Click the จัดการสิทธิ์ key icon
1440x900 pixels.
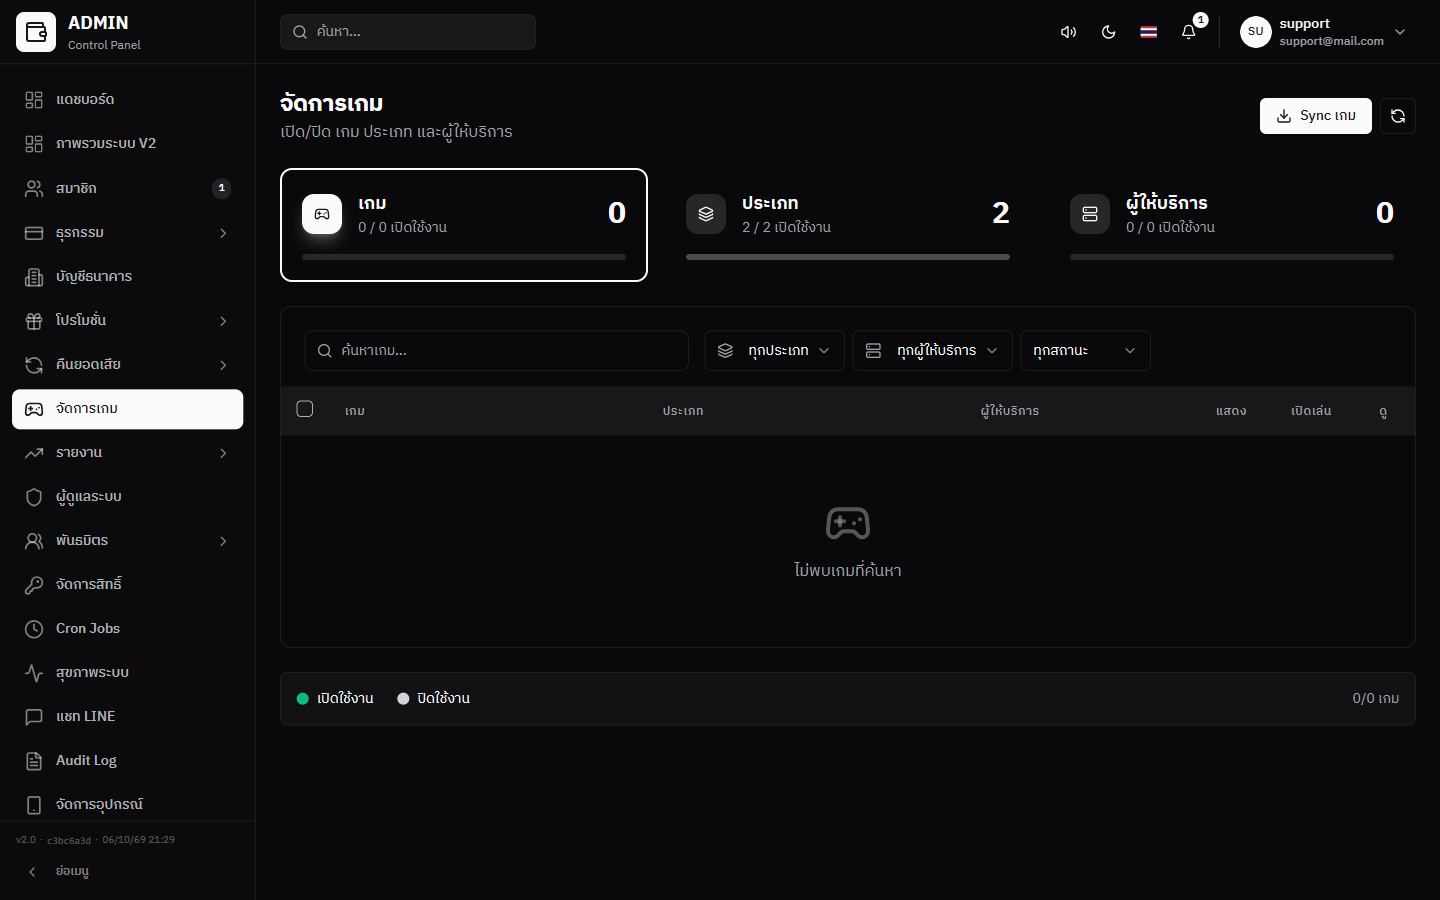click(x=34, y=585)
